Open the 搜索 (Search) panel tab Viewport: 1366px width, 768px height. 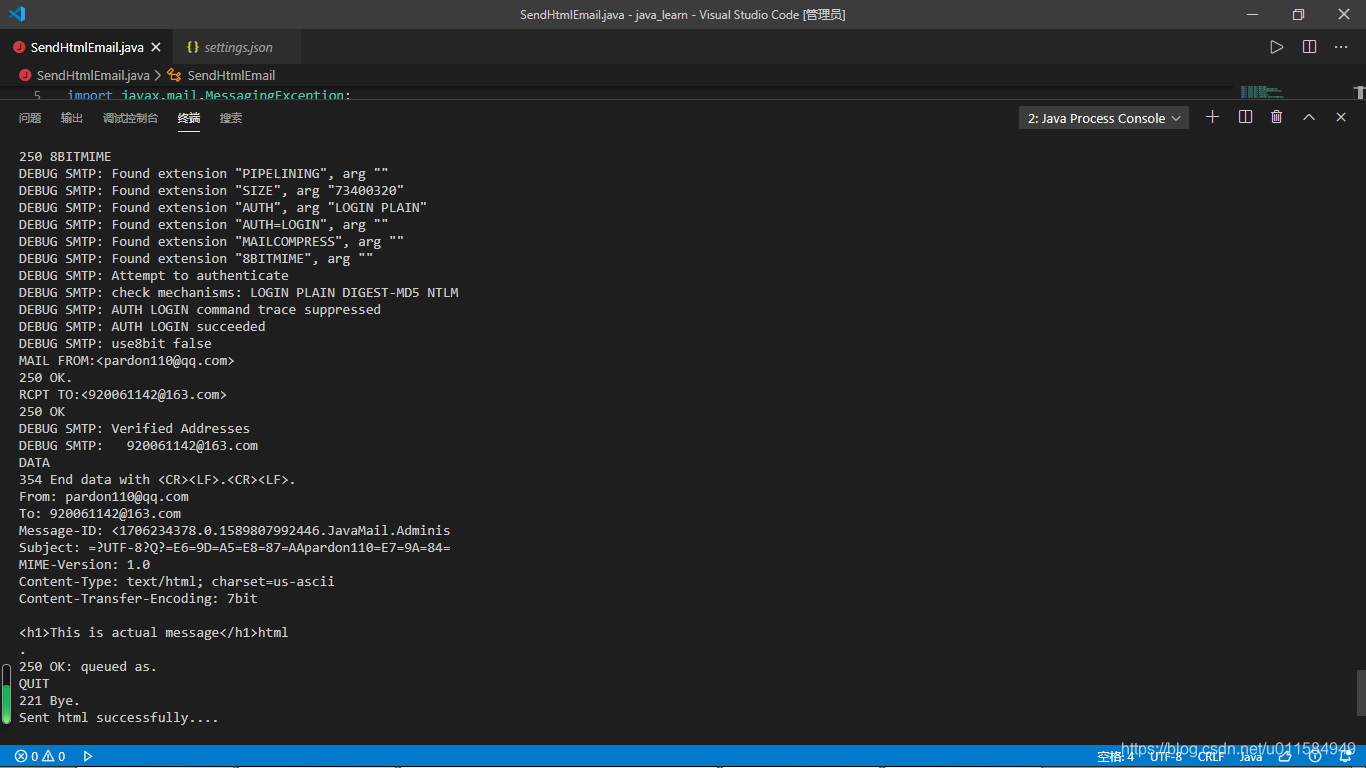(x=231, y=118)
